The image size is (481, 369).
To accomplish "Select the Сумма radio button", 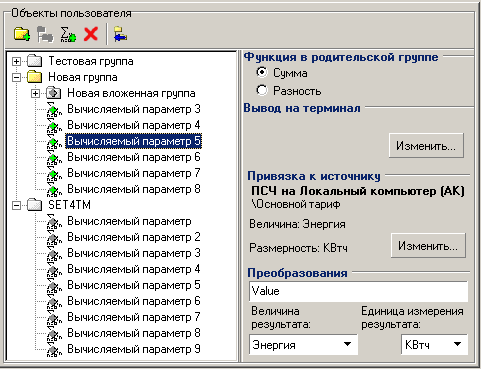I will tap(262, 72).
